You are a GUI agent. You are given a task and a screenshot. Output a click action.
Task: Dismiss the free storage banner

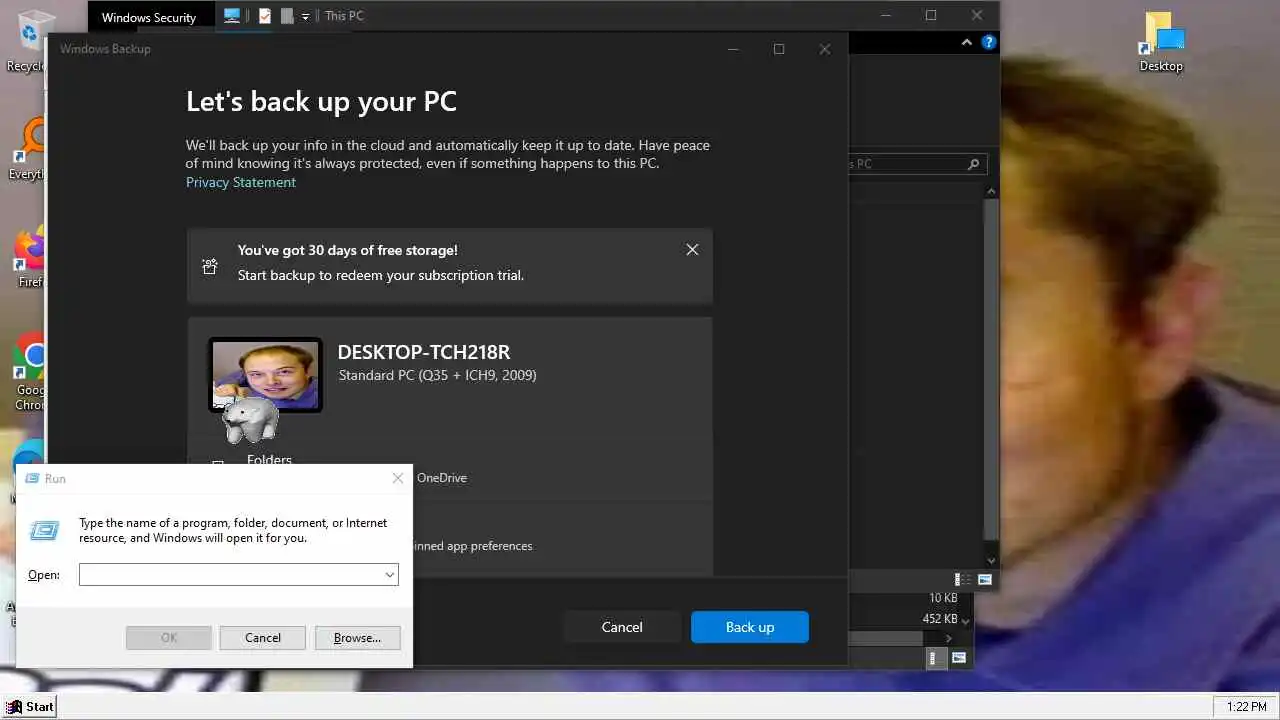692,250
